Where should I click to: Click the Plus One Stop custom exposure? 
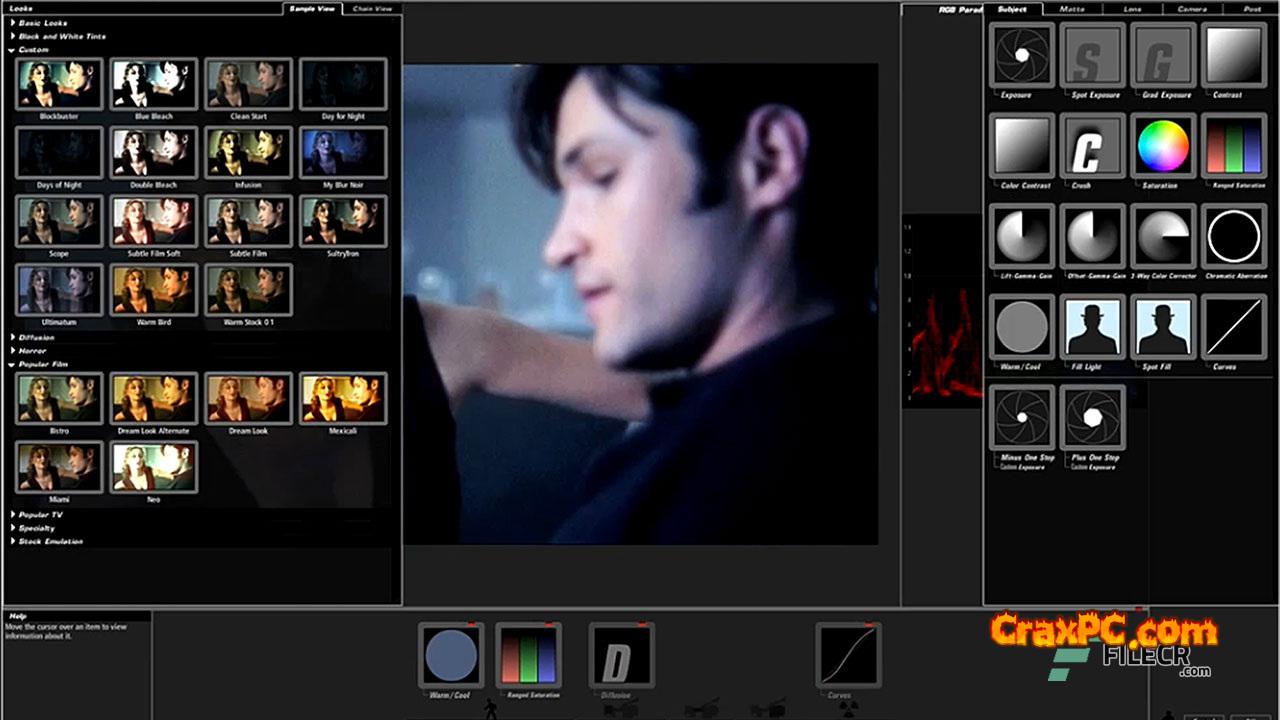pos(1092,418)
